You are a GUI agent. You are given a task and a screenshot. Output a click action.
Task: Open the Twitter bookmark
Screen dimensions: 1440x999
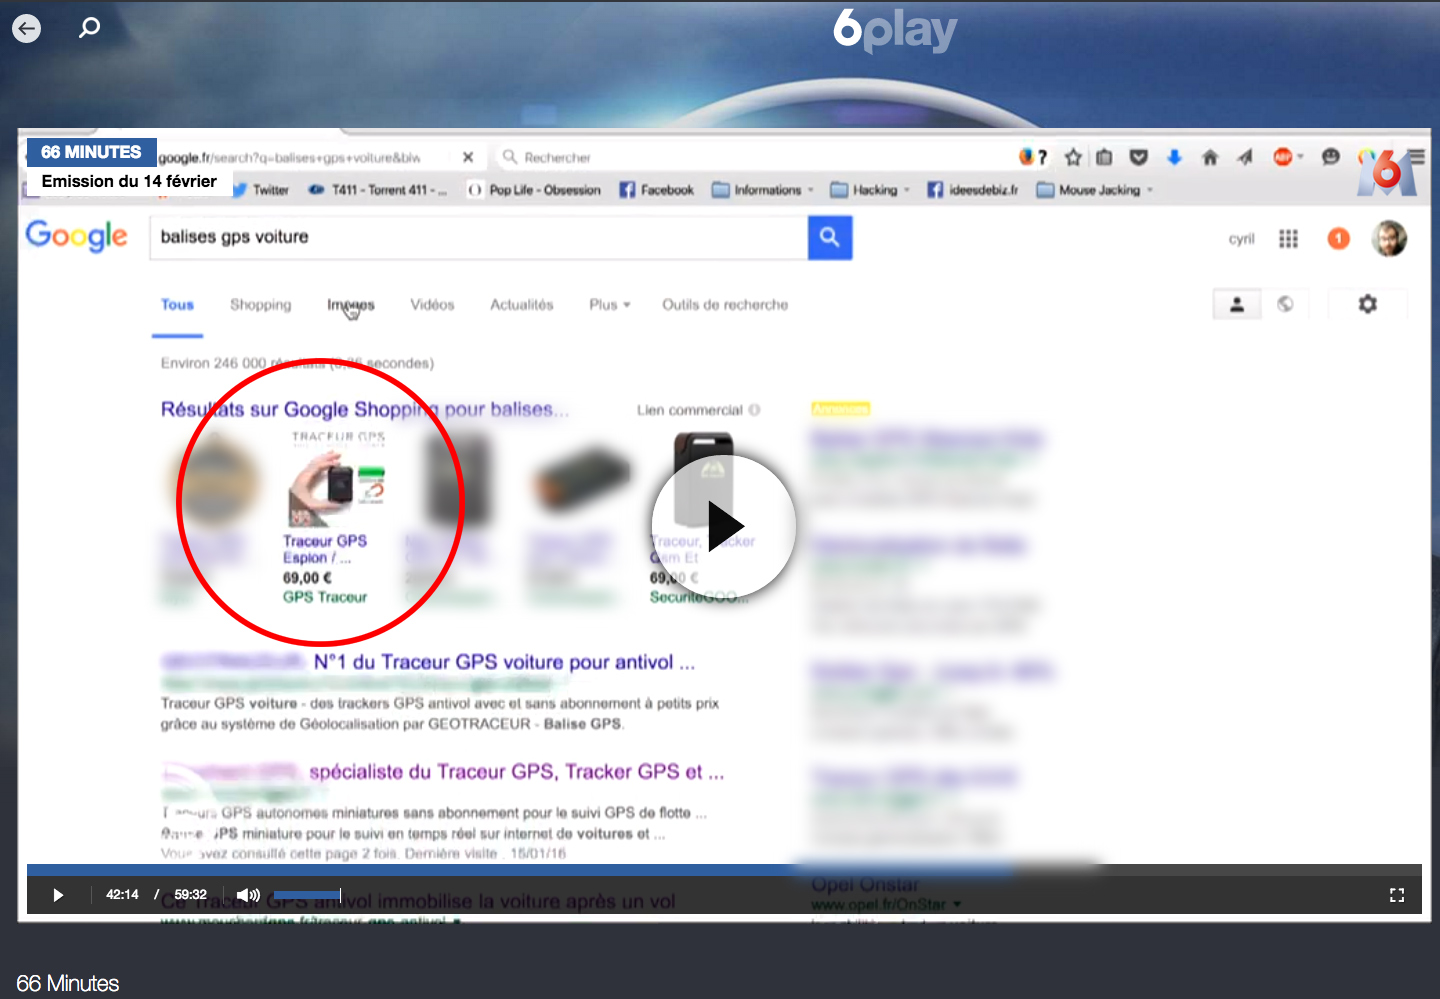262,190
